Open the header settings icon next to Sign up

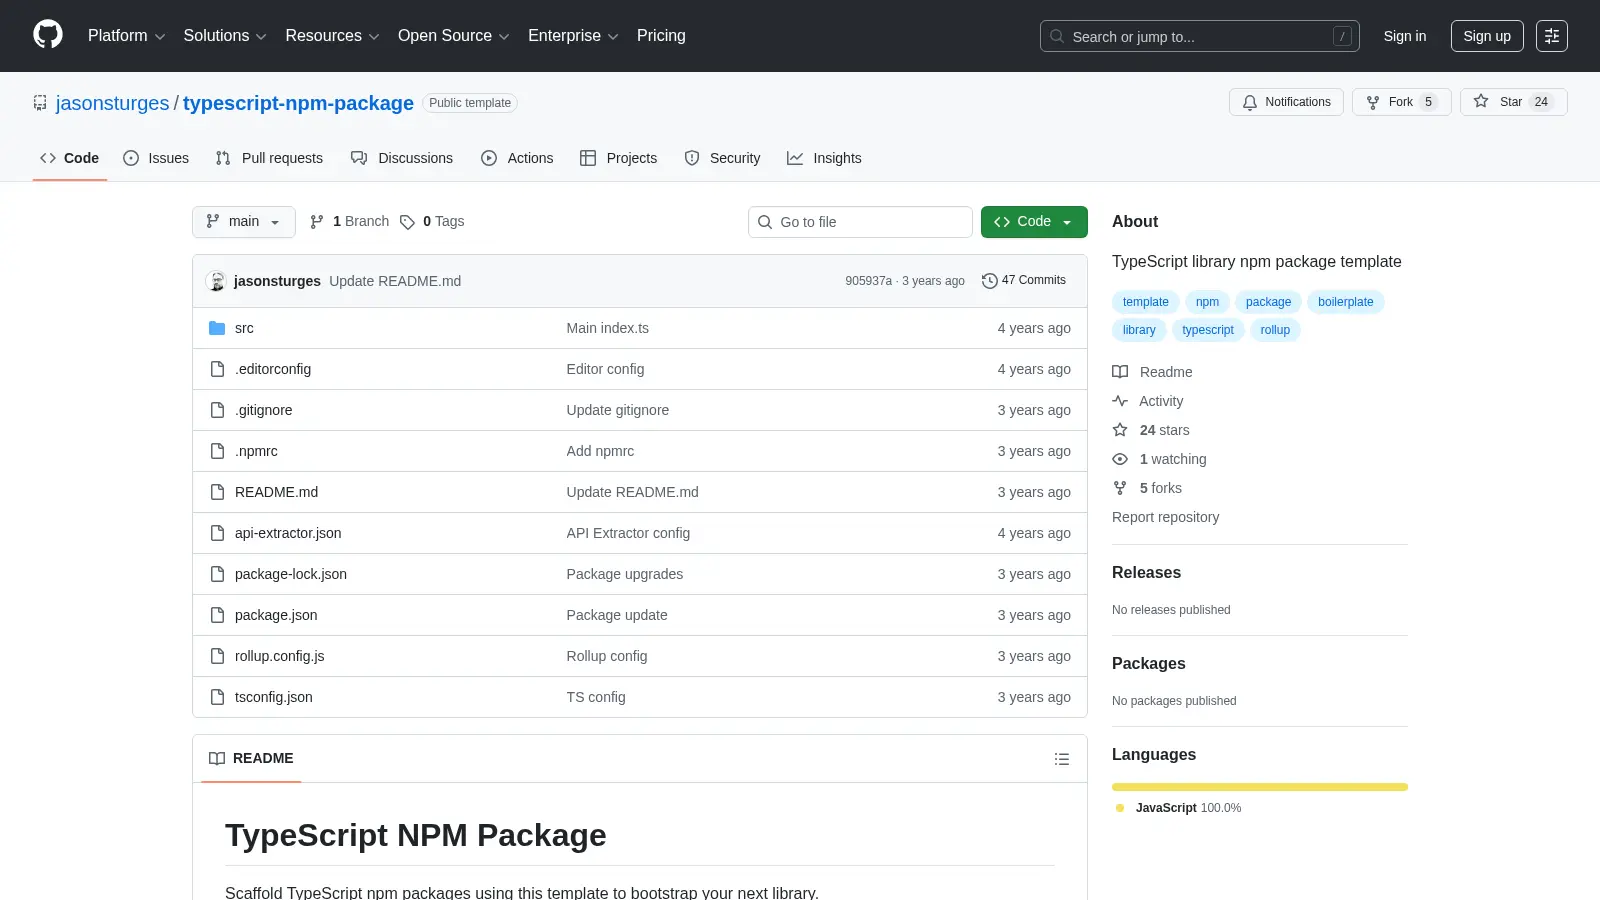[x=1552, y=36]
